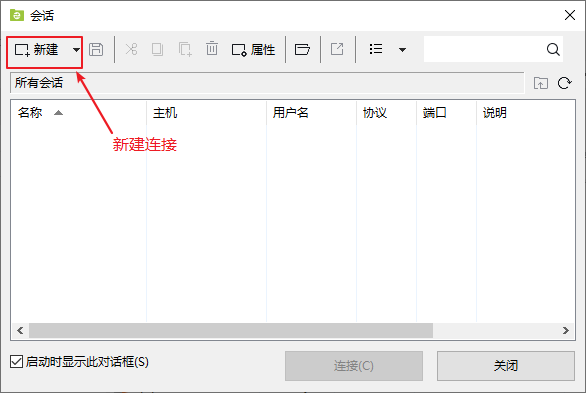This screenshot has width=586, height=393.
Task: Click the 所有会话 path bar
Action: (x=267, y=83)
